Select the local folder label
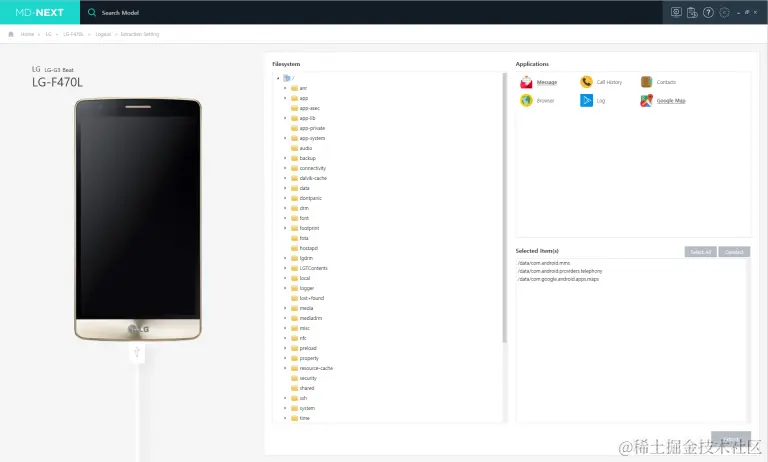Screen dimensions: 768x462 (305, 278)
